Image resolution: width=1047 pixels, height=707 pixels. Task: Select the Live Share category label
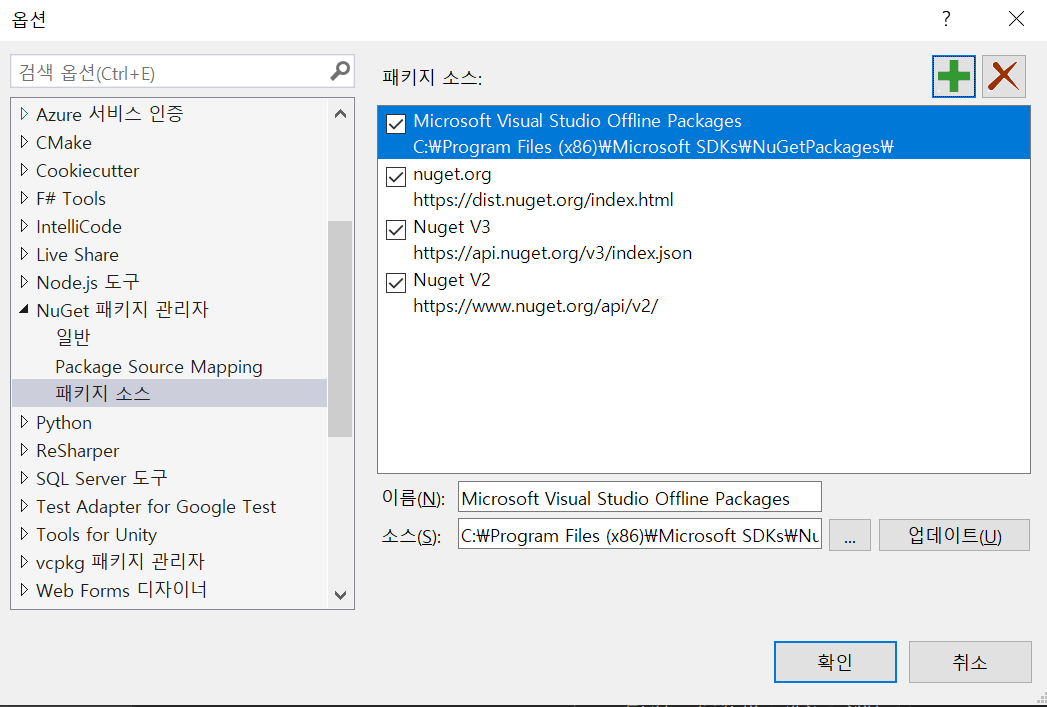(77, 254)
